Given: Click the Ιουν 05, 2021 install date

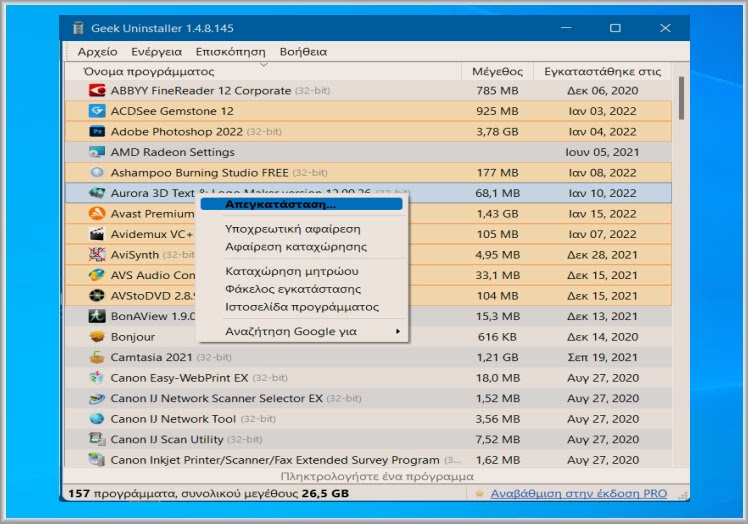Looking at the screenshot, I should [x=602, y=152].
